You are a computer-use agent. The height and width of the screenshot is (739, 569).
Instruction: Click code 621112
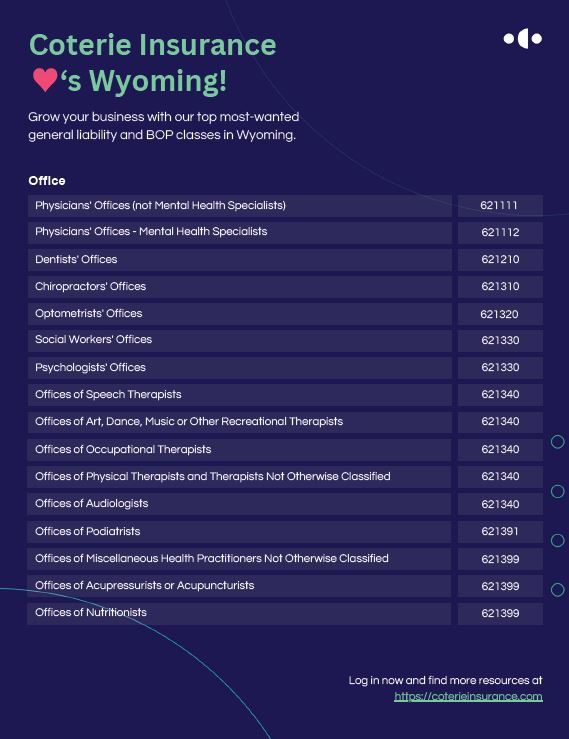tap(500, 233)
